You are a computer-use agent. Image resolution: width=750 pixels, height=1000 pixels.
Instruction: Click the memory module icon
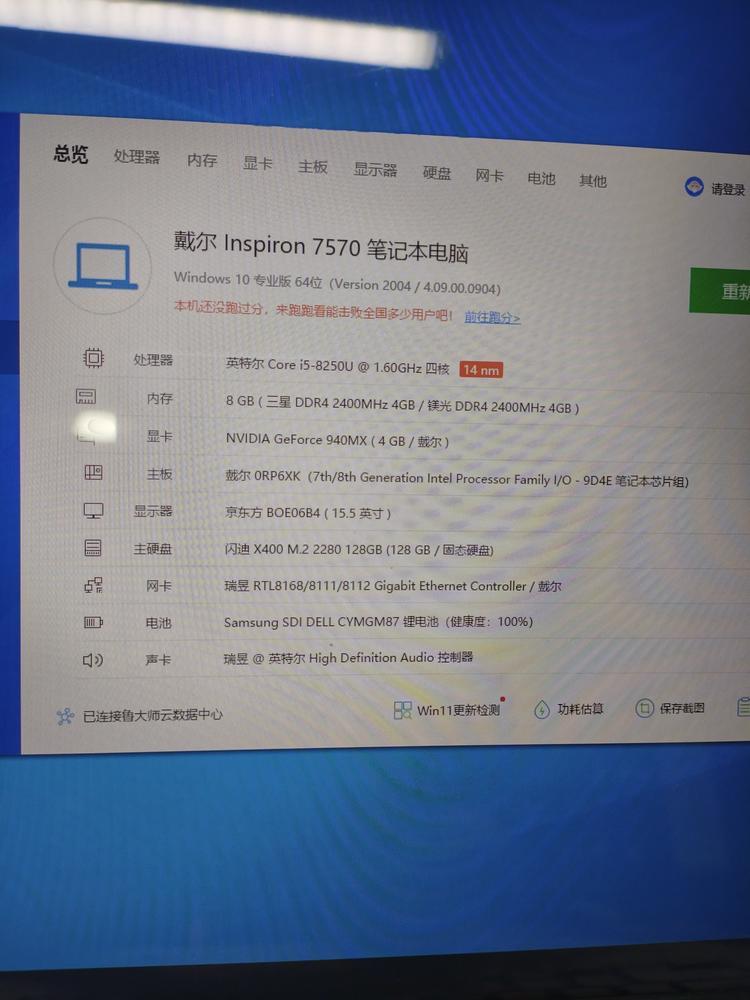(86, 397)
